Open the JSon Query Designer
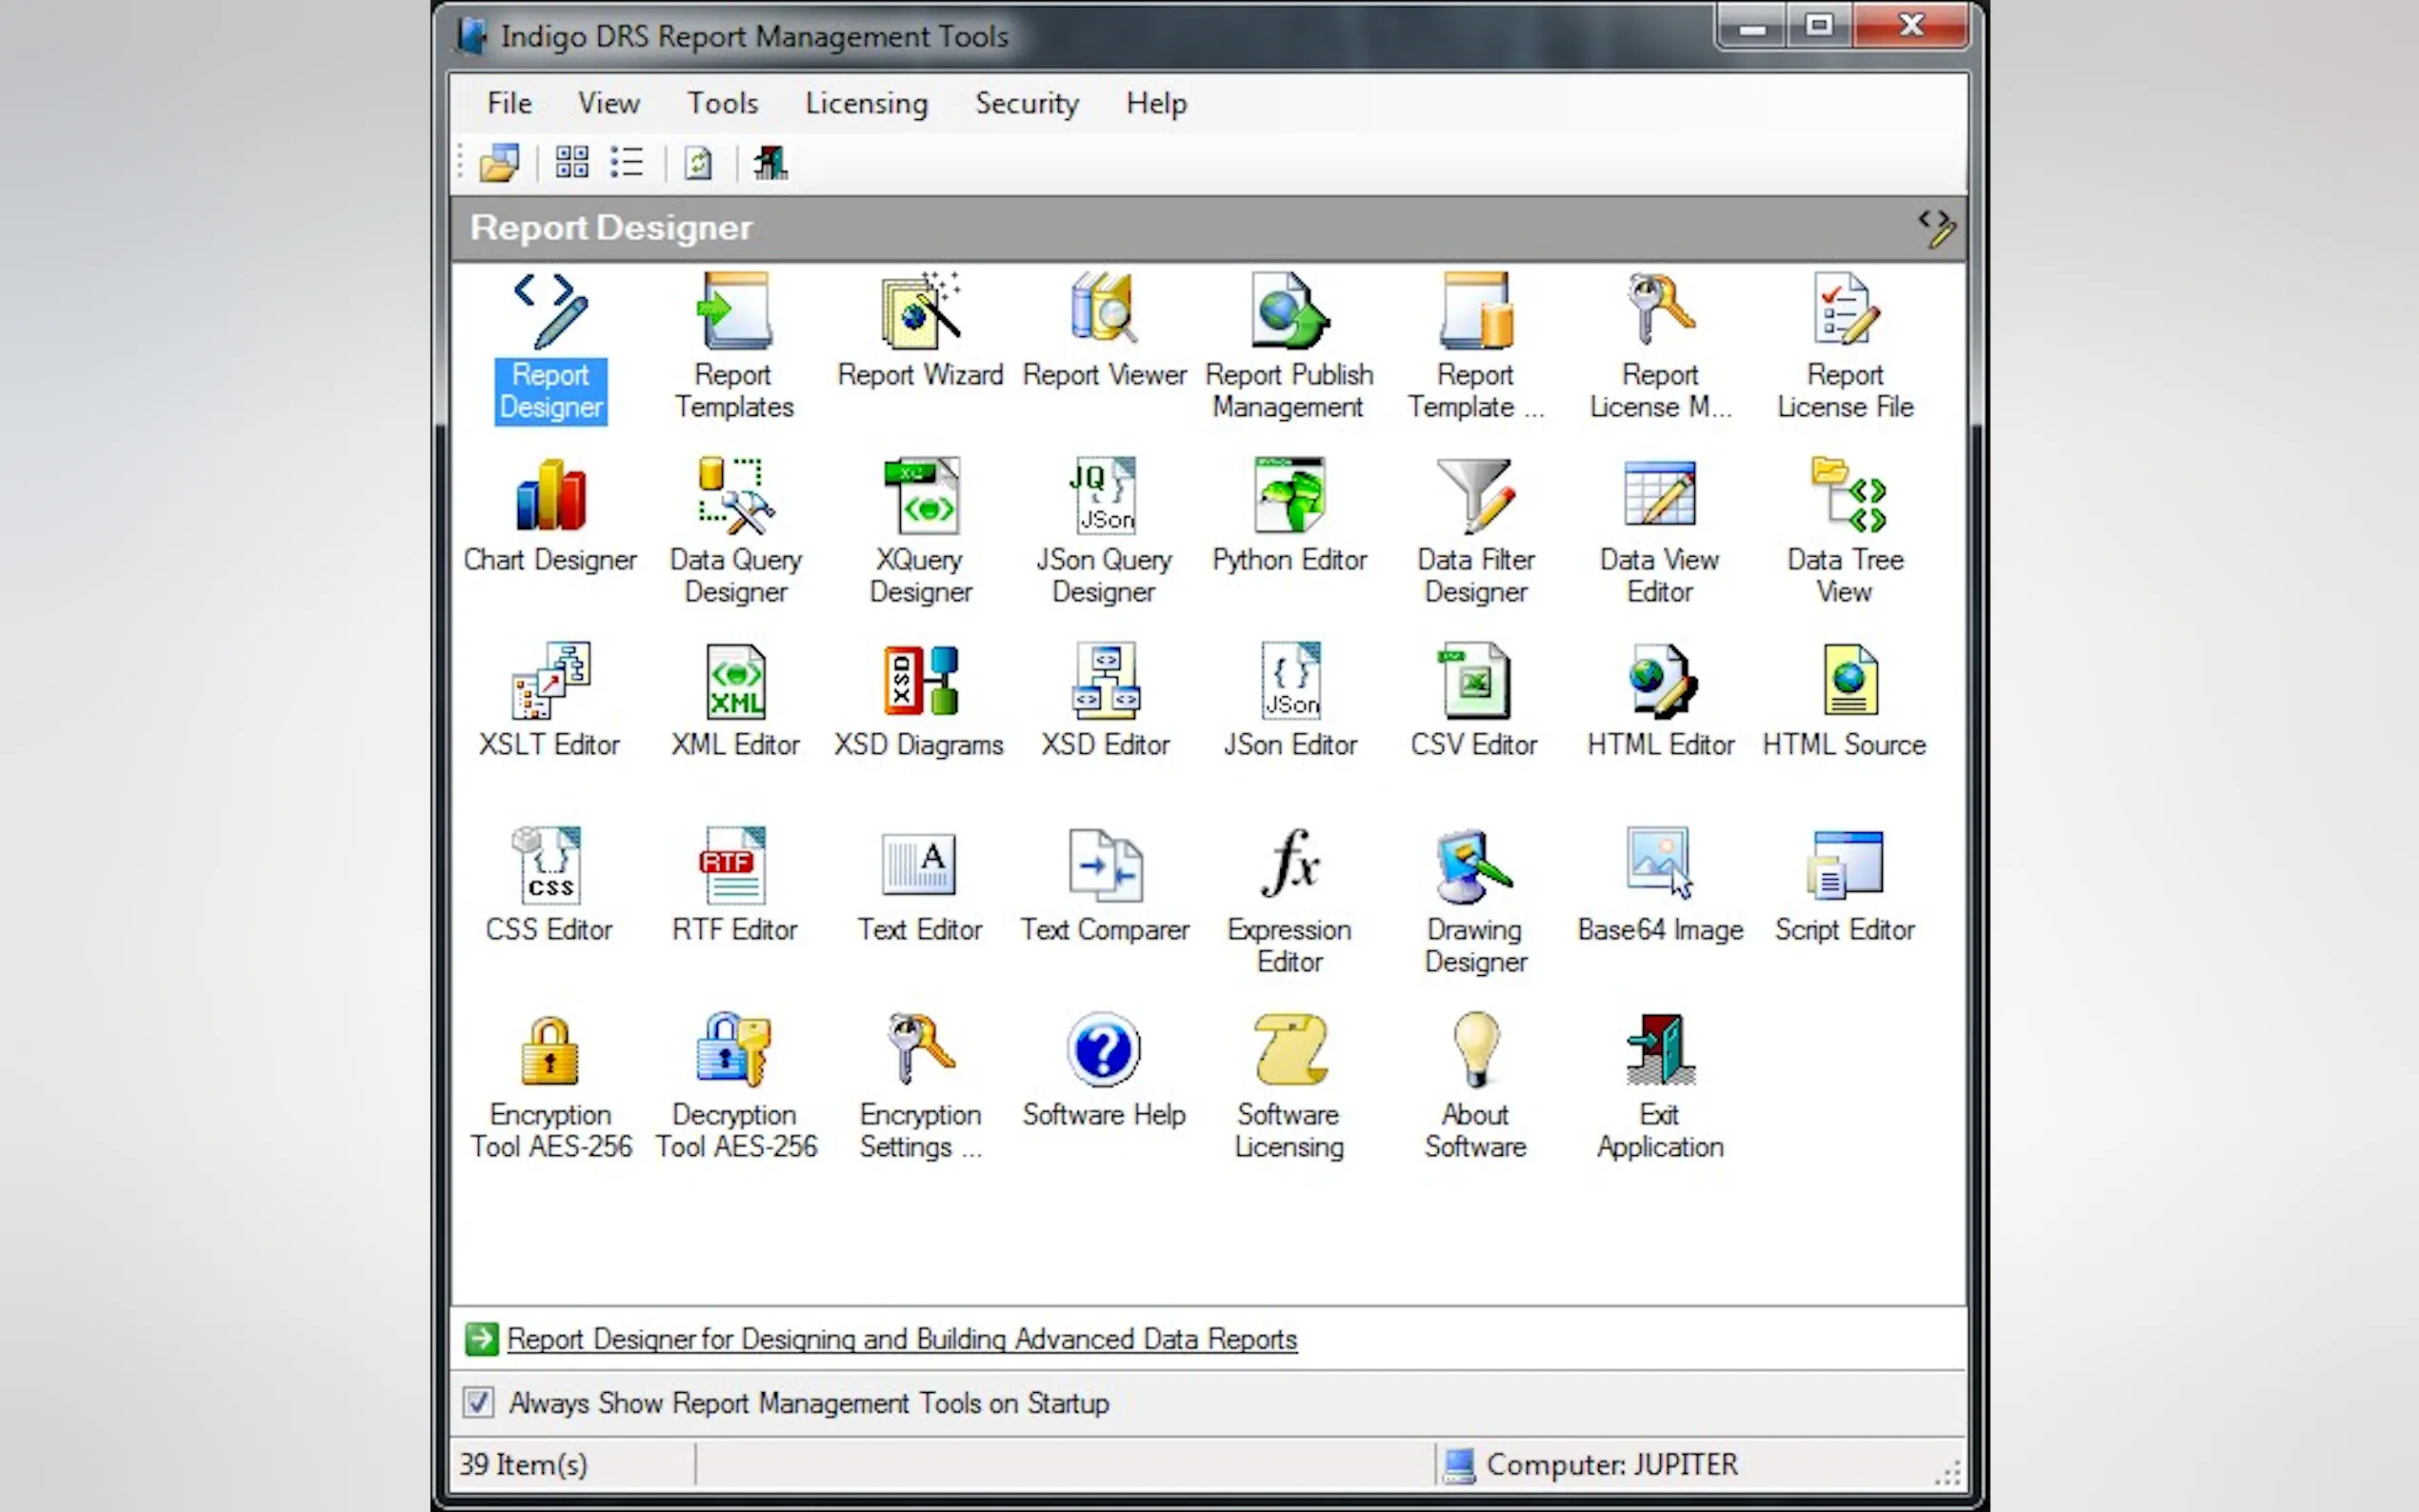This screenshot has height=1512, width=2419. coord(1104,532)
